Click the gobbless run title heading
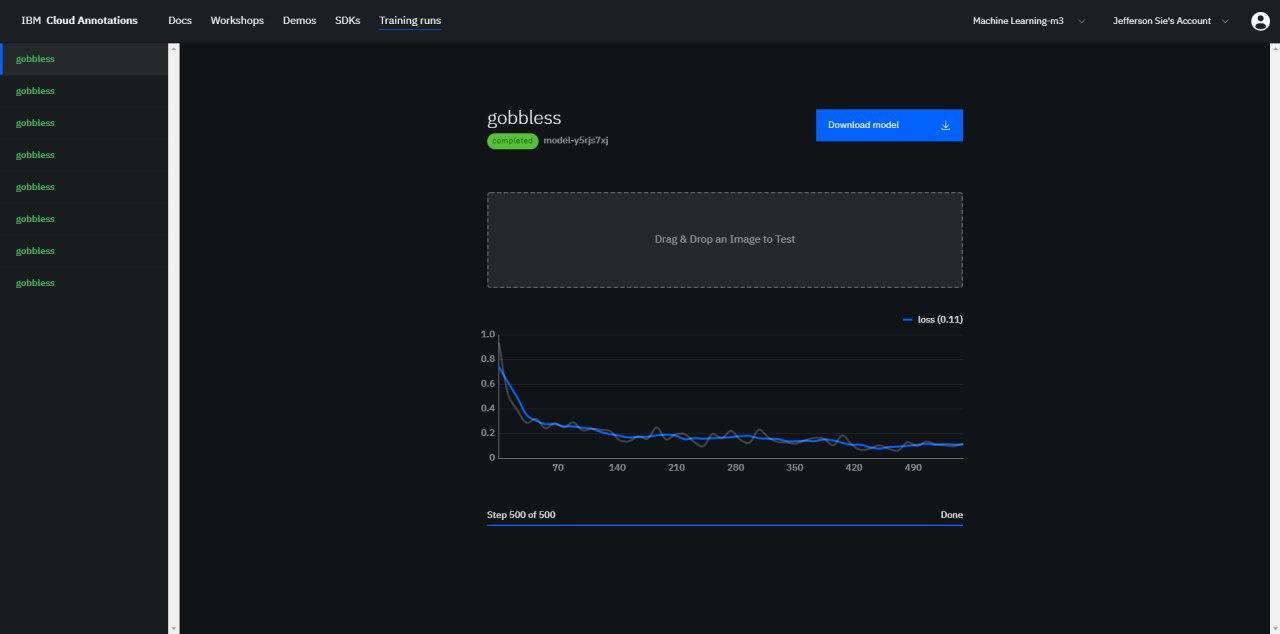Screen dimensions: 1280x634 [524, 118]
